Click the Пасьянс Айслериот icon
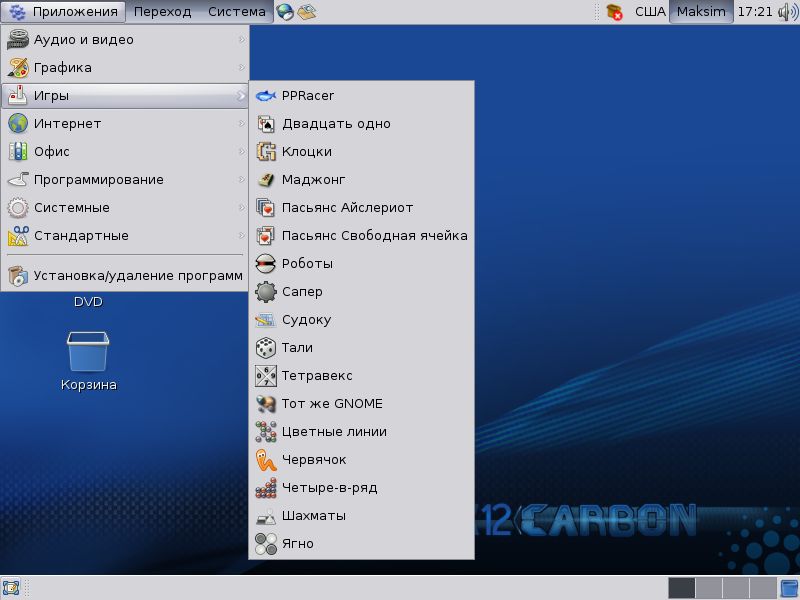The height and width of the screenshot is (600, 800). tap(265, 208)
